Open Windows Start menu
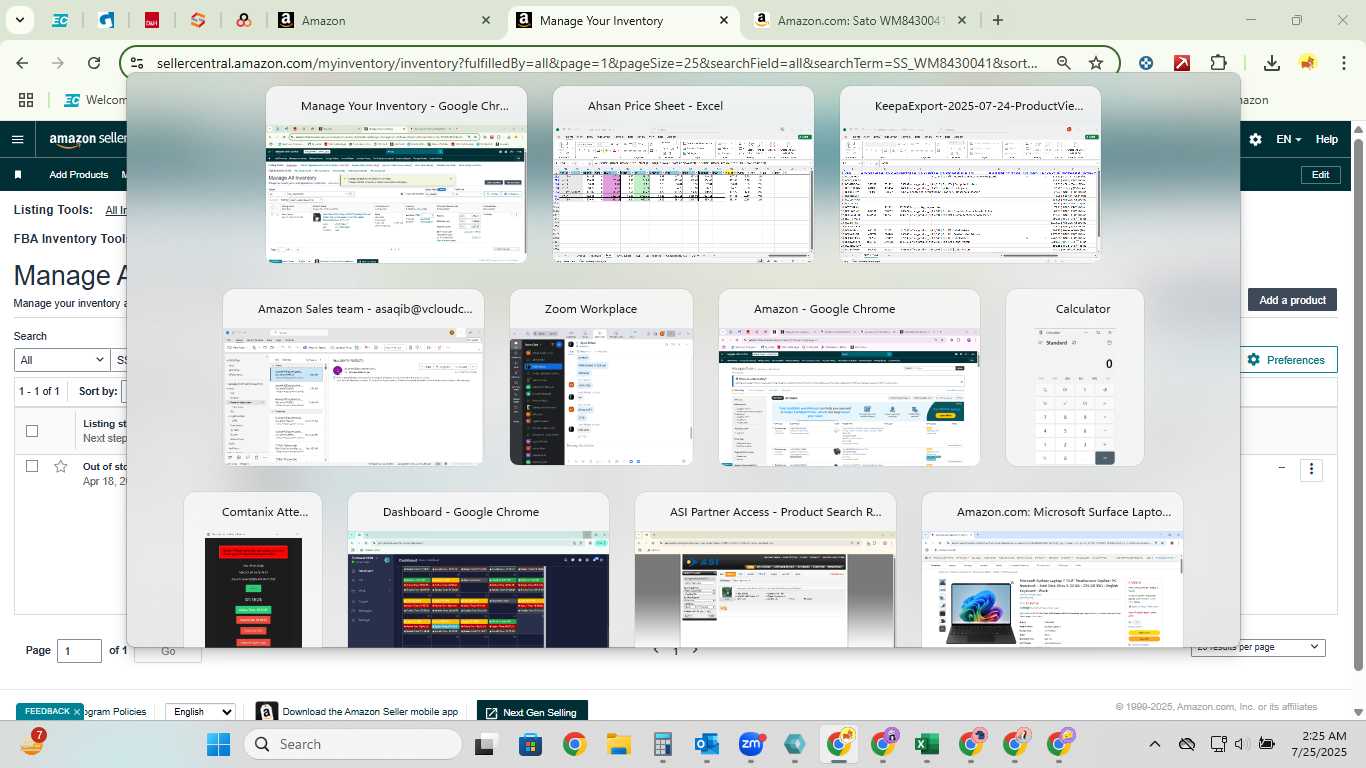The height and width of the screenshot is (768, 1366). point(218,744)
